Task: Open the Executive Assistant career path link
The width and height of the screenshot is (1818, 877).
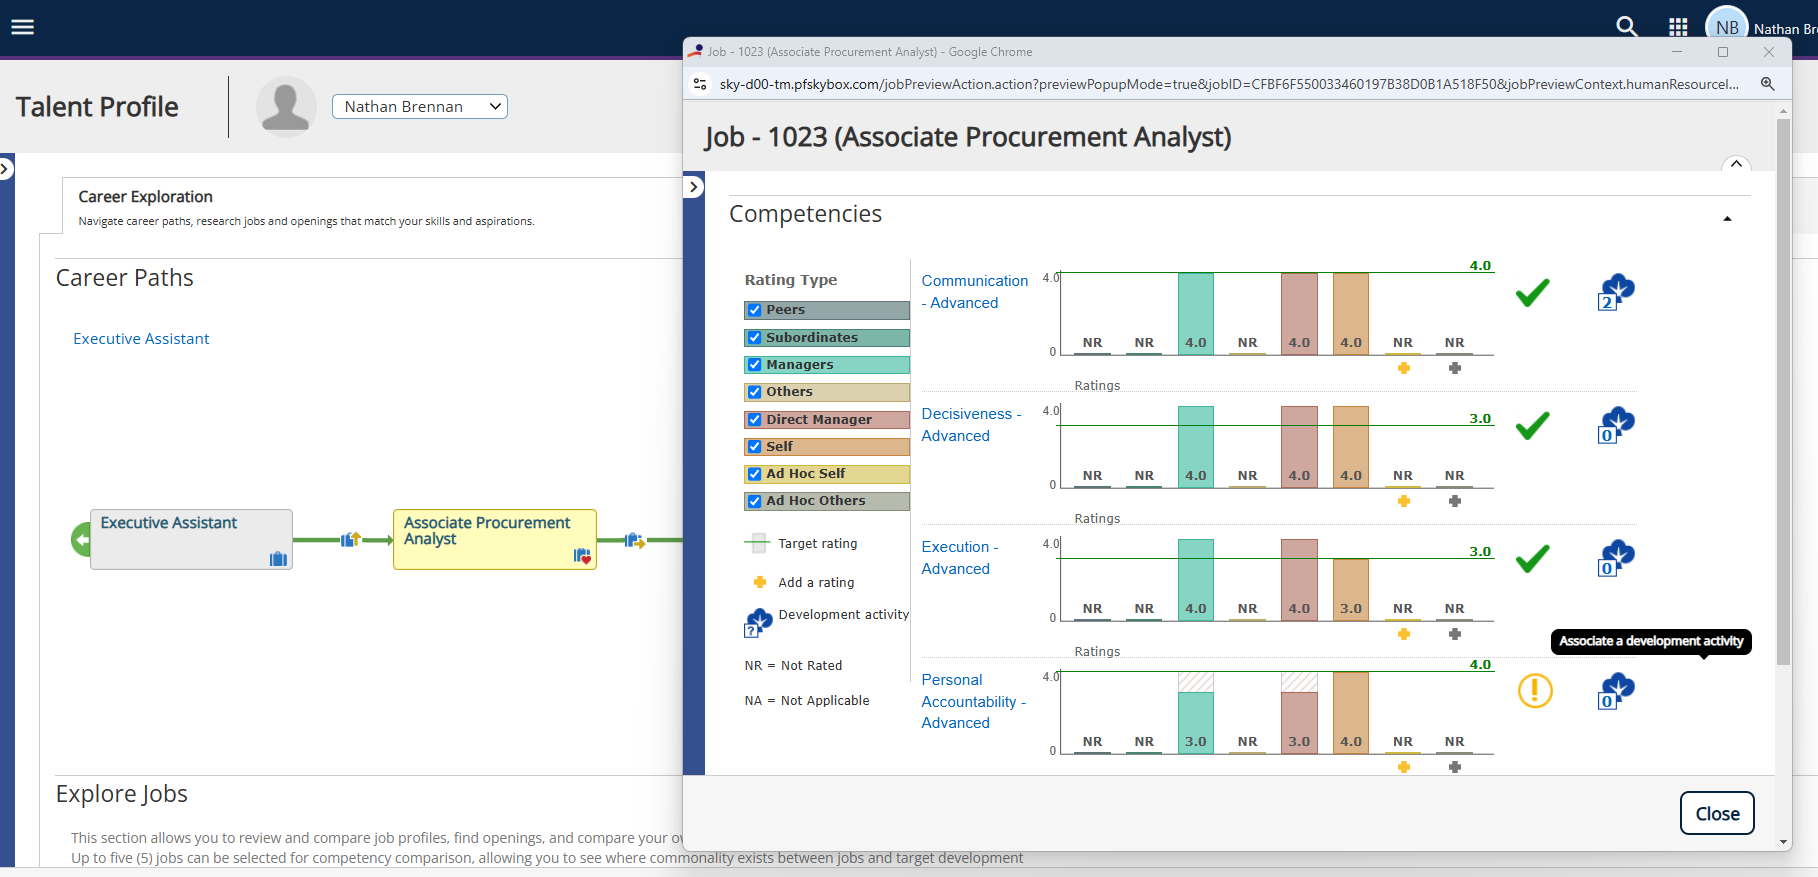Action: (x=141, y=339)
